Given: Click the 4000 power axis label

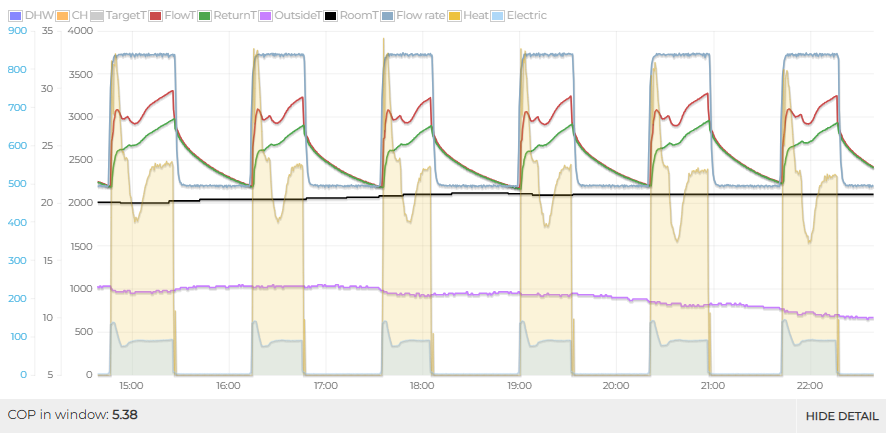Looking at the screenshot, I should 78,31.
